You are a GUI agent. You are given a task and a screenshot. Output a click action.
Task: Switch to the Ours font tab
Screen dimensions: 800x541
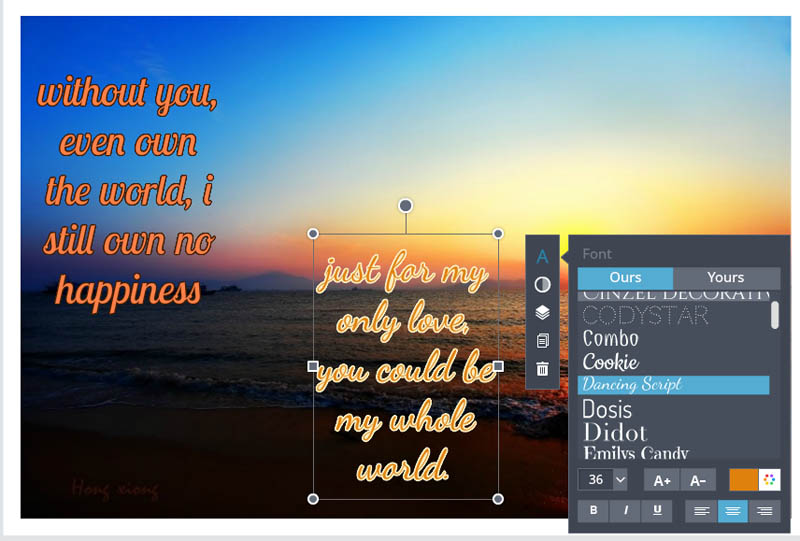tap(625, 278)
